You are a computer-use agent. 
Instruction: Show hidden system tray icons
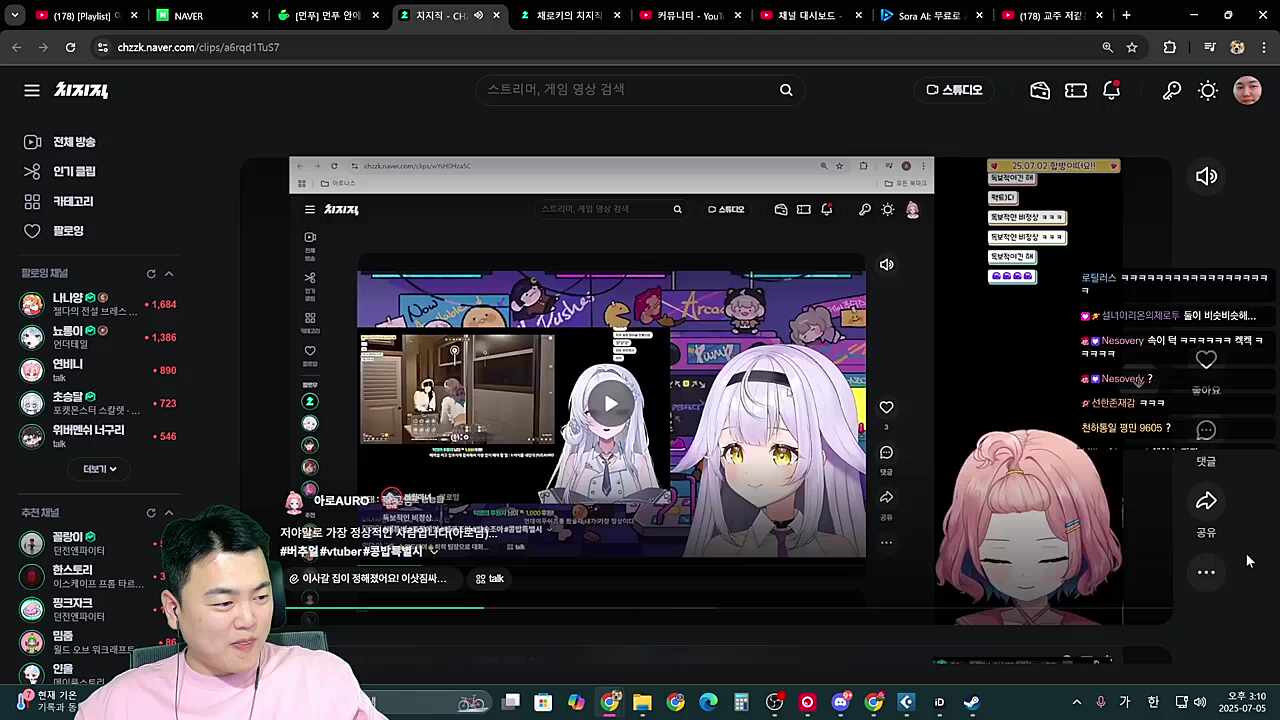(x=1076, y=702)
